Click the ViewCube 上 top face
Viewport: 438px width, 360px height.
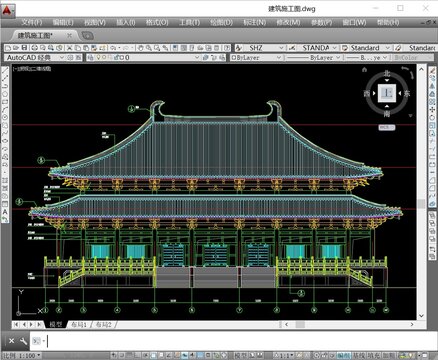pyautogui.click(x=387, y=93)
